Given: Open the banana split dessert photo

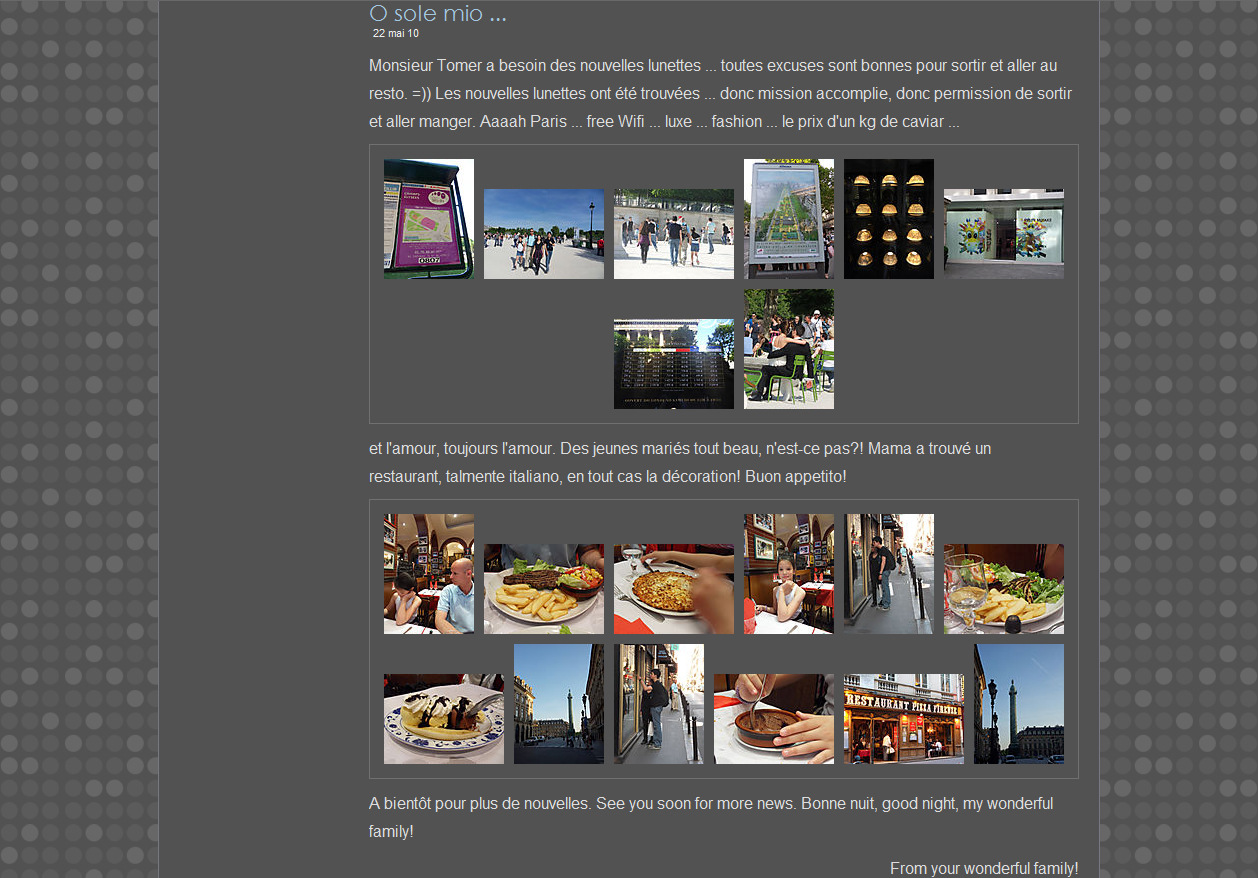Looking at the screenshot, I should [x=443, y=719].
